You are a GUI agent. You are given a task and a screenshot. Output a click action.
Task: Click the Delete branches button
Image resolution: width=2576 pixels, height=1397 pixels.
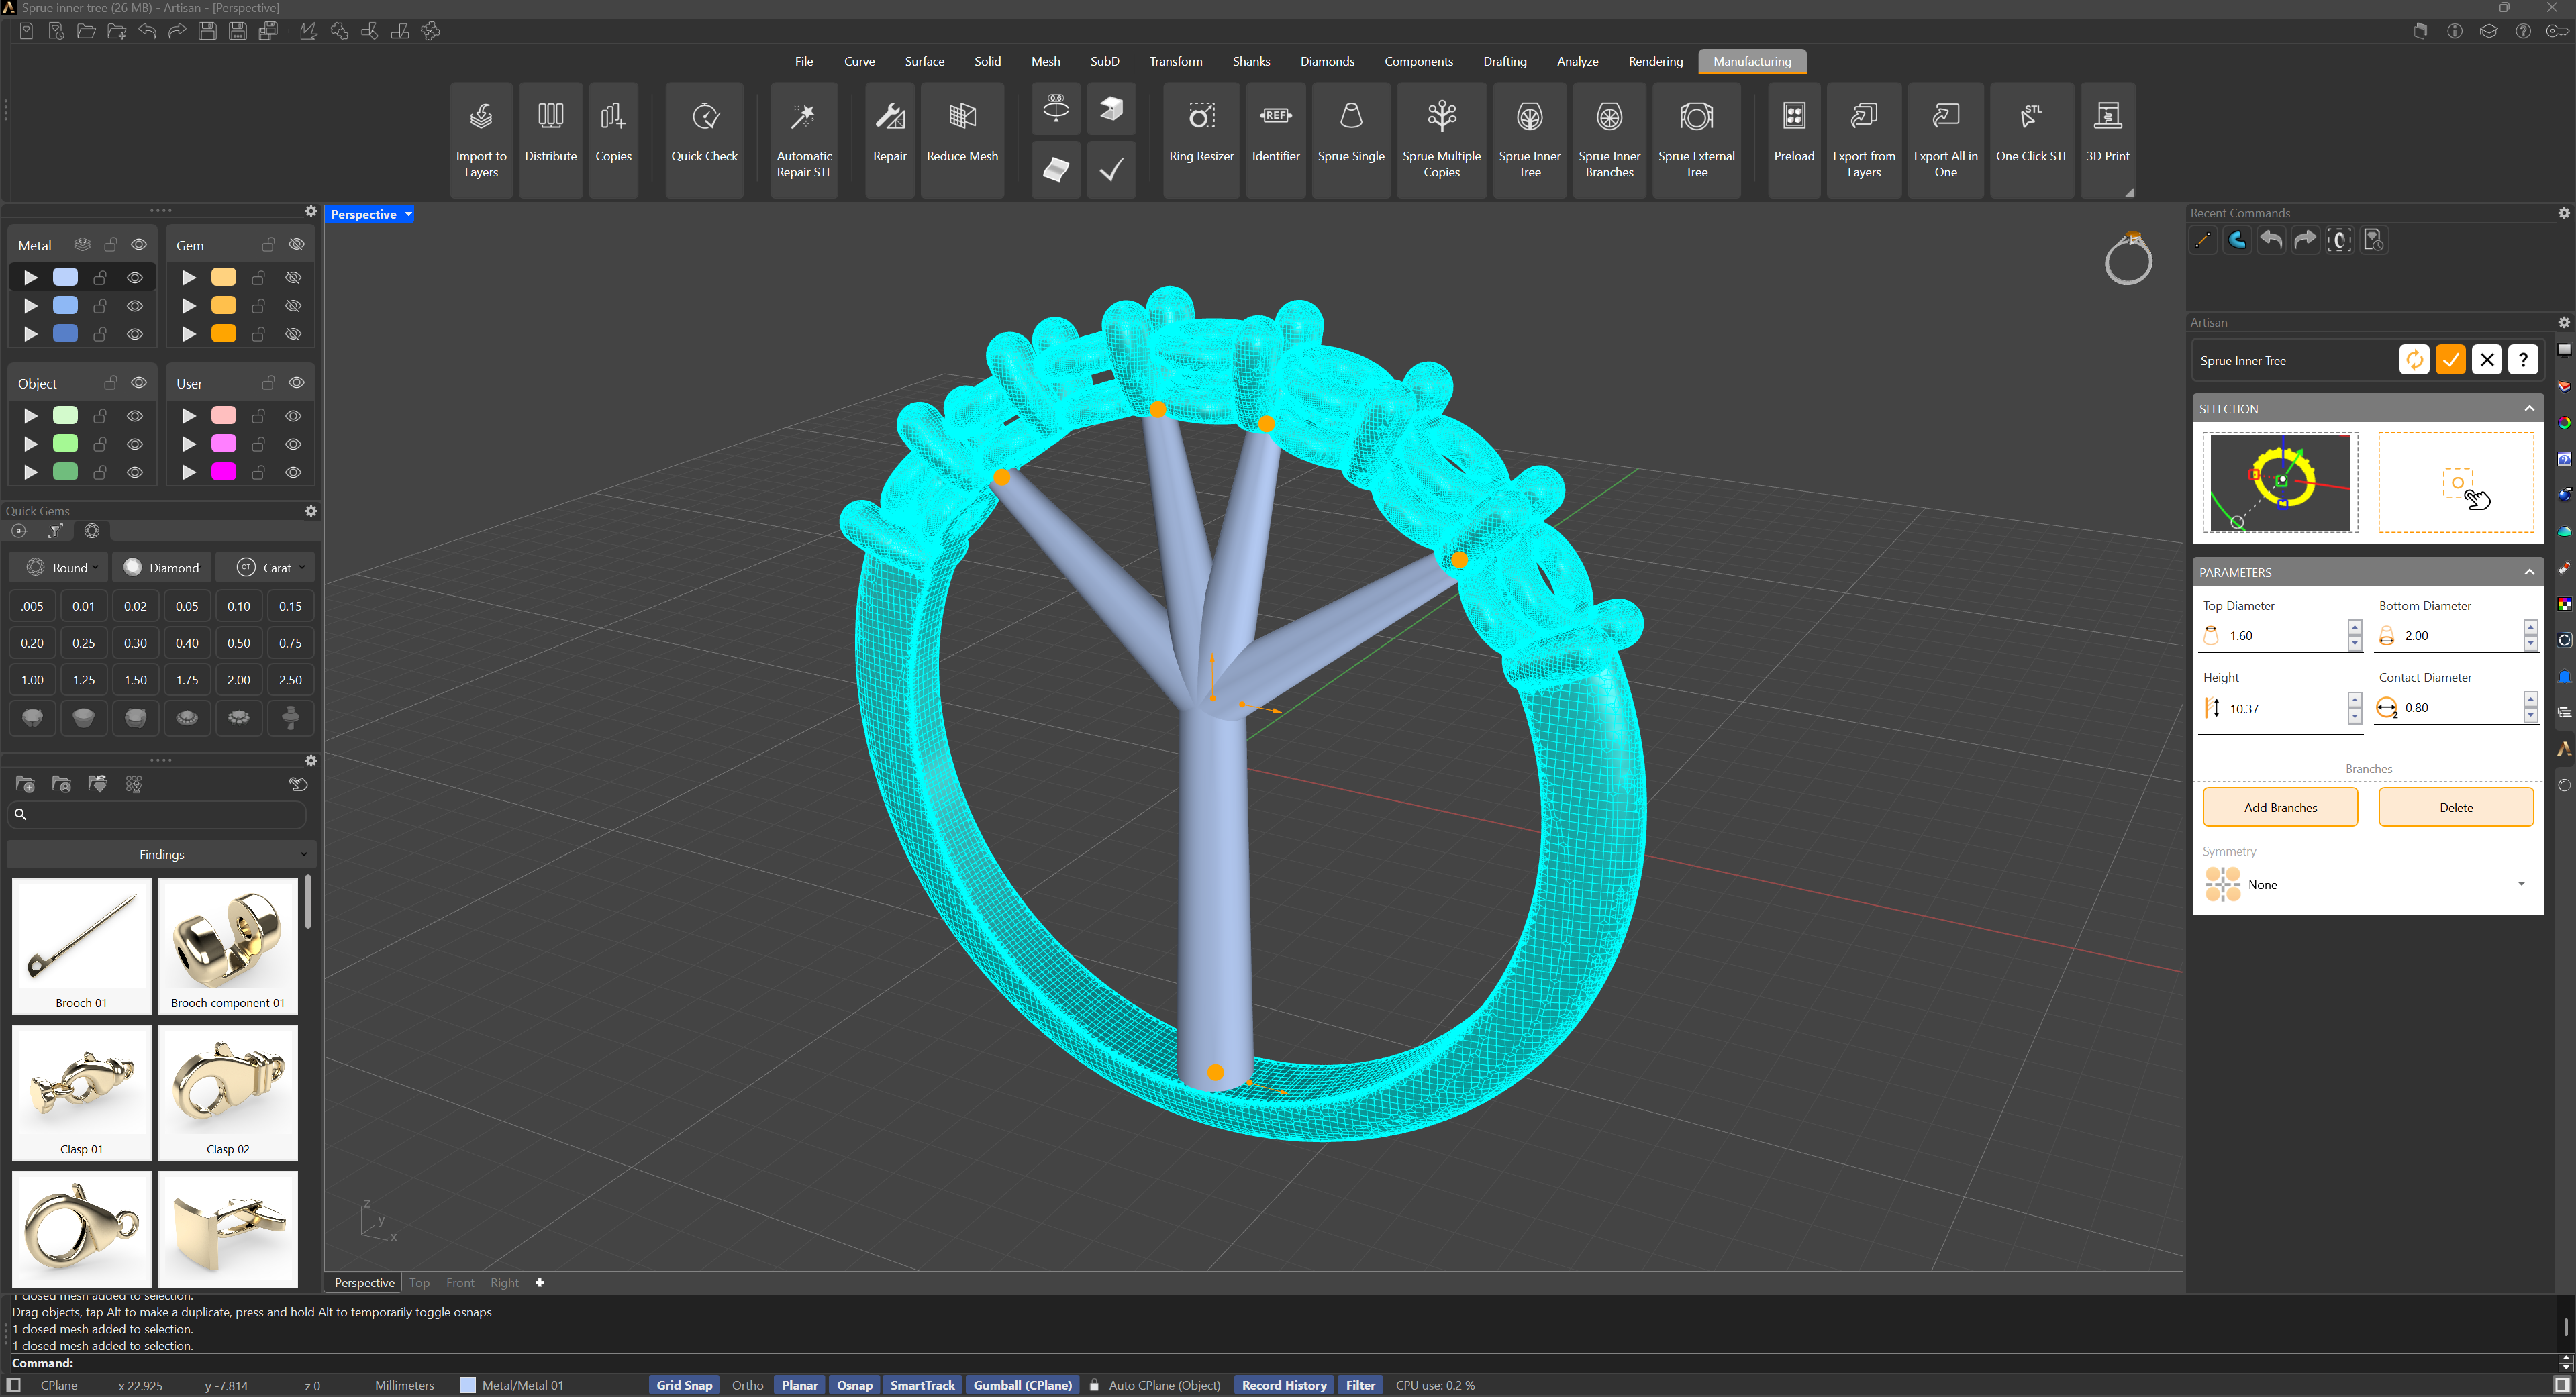coord(2456,808)
